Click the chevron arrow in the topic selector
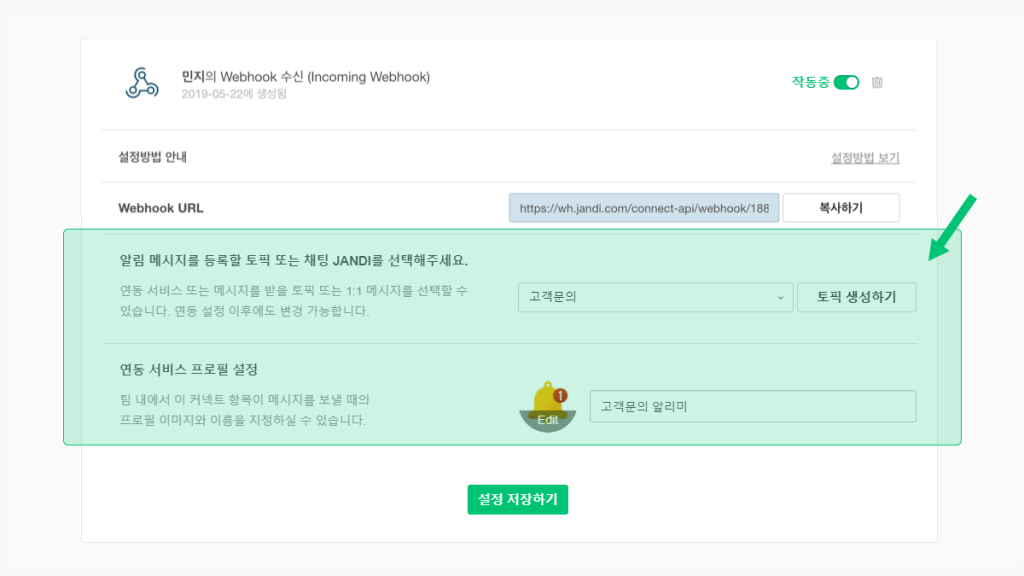Screen dimensions: 1024x576 point(780,297)
